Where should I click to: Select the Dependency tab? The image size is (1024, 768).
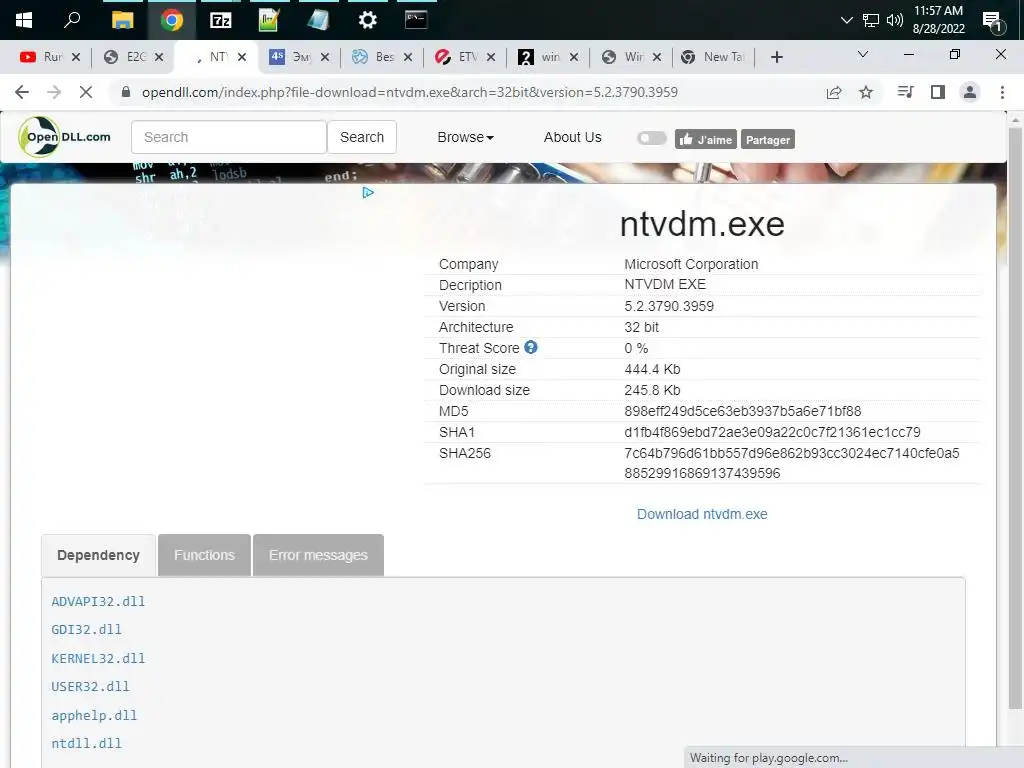pos(99,555)
